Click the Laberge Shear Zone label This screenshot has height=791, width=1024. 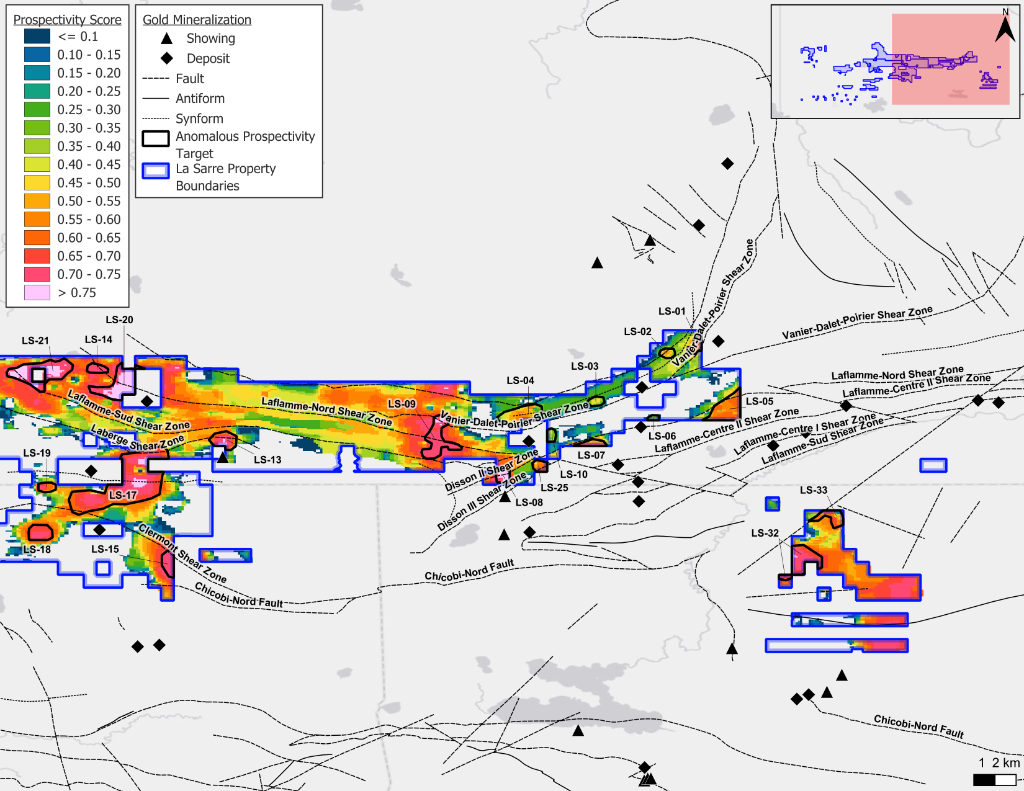point(137,438)
